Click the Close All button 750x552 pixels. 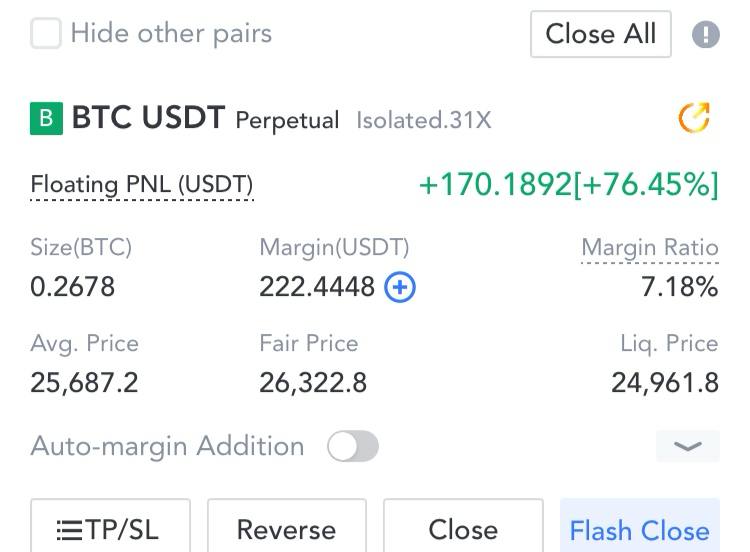[601, 34]
